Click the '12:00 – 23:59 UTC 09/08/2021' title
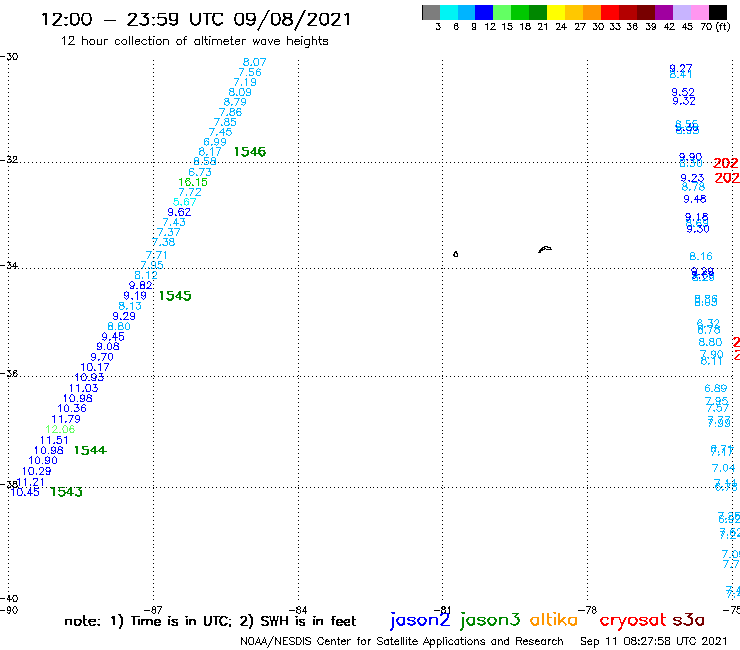Image resolution: width=740 pixels, height=650 pixels. click(196, 20)
